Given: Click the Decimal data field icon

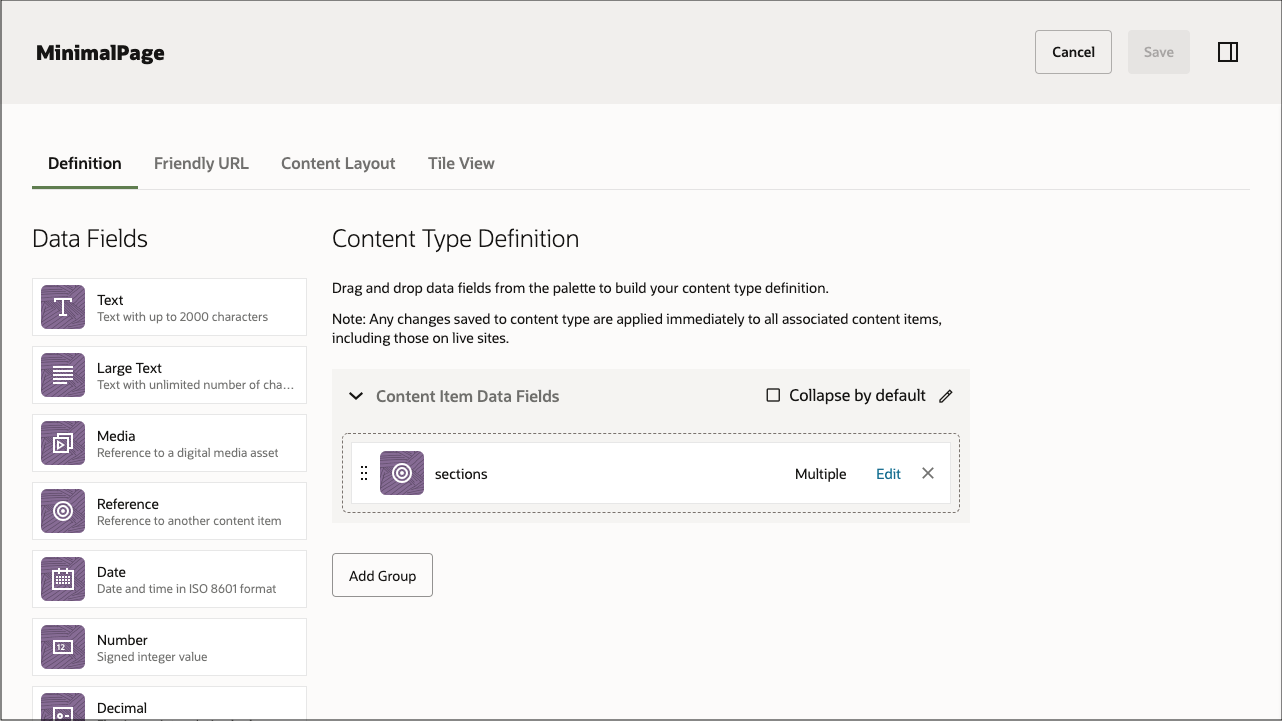Looking at the screenshot, I should coord(62,711).
